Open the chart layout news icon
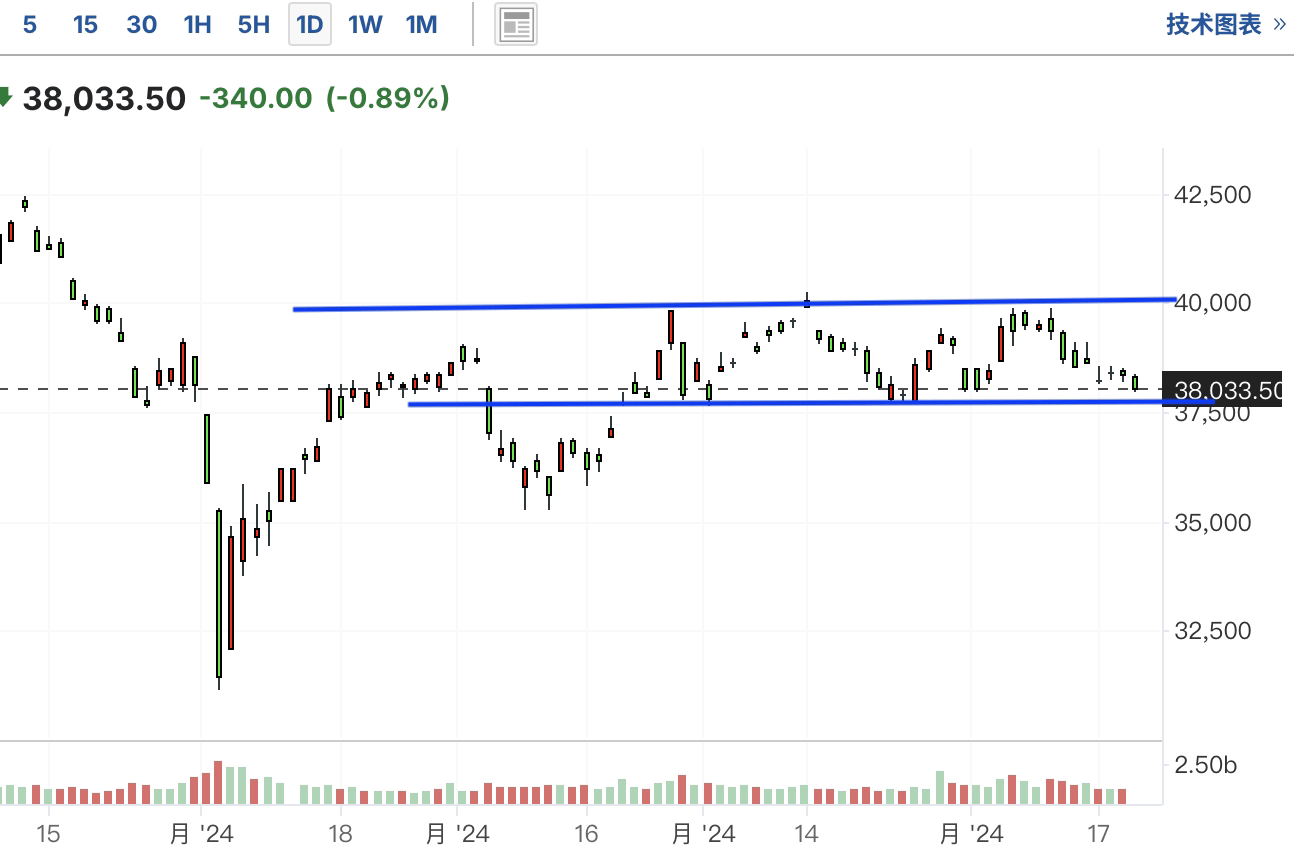1294x854 pixels. 516,25
